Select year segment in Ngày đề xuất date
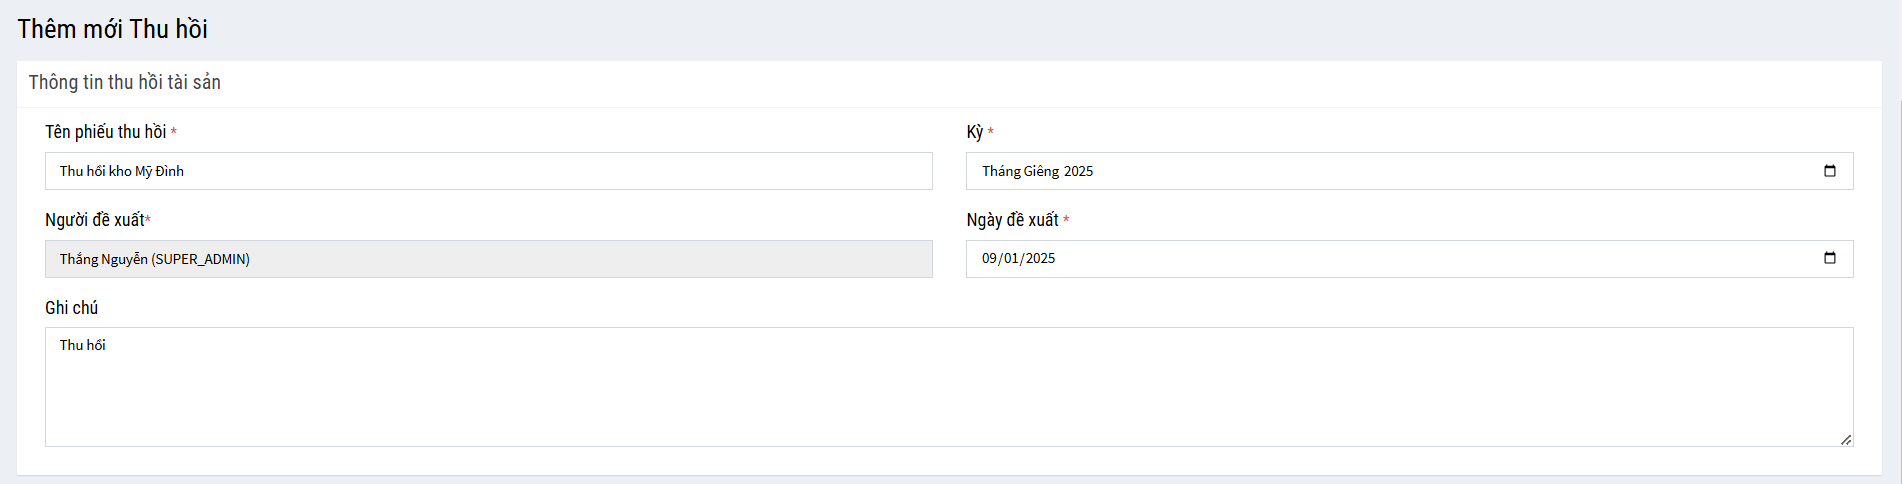The image size is (1902, 484). click(1040, 259)
